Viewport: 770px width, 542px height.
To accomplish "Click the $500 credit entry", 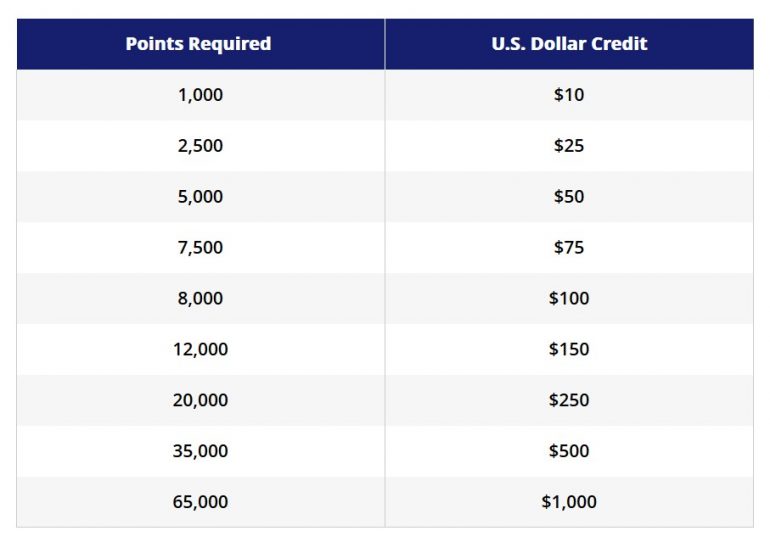I will [x=569, y=451].
